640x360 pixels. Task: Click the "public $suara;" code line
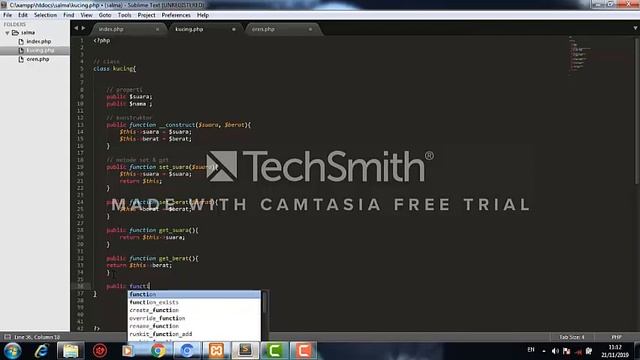click(129, 97)
